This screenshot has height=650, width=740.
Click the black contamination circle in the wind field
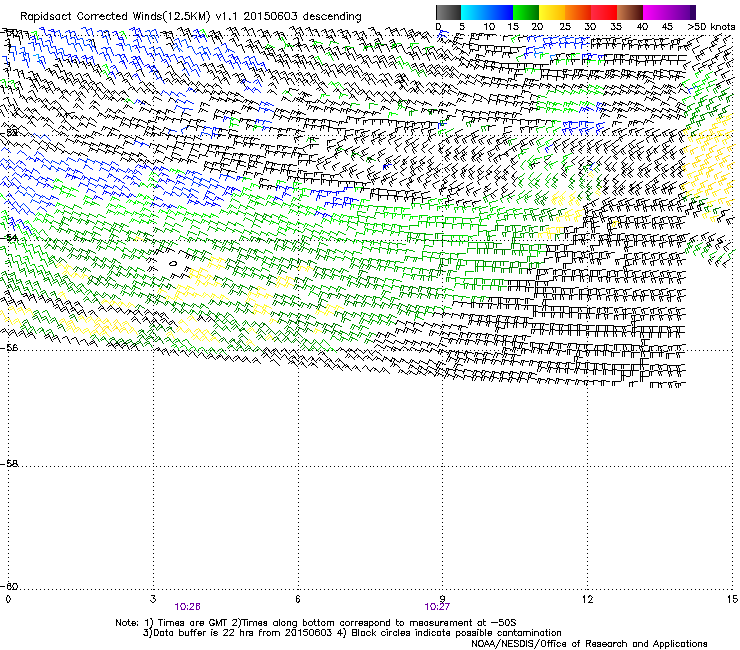[173, 263]
